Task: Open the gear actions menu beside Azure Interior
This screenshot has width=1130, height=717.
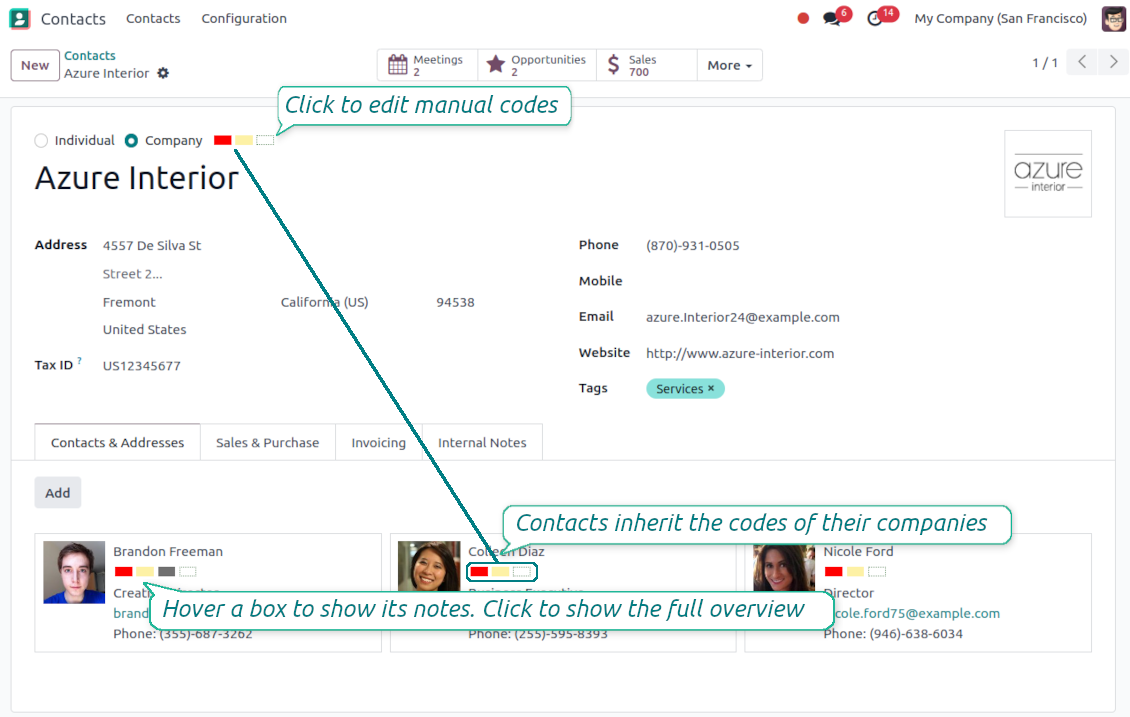Action: coord(163,73)
